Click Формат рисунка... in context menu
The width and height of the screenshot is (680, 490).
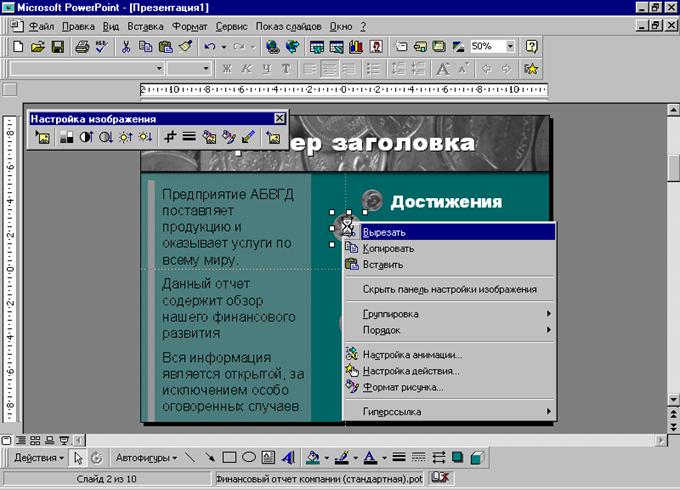(x=402, y=387)
